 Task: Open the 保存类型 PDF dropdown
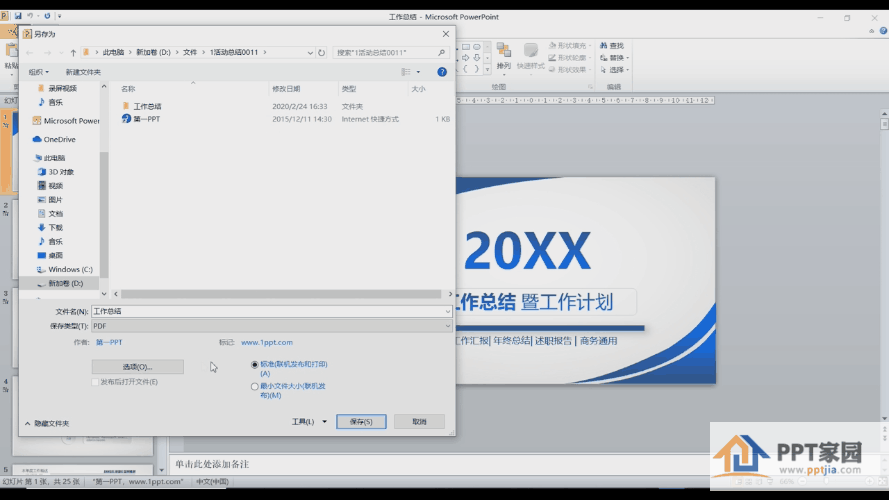(272, 326)
